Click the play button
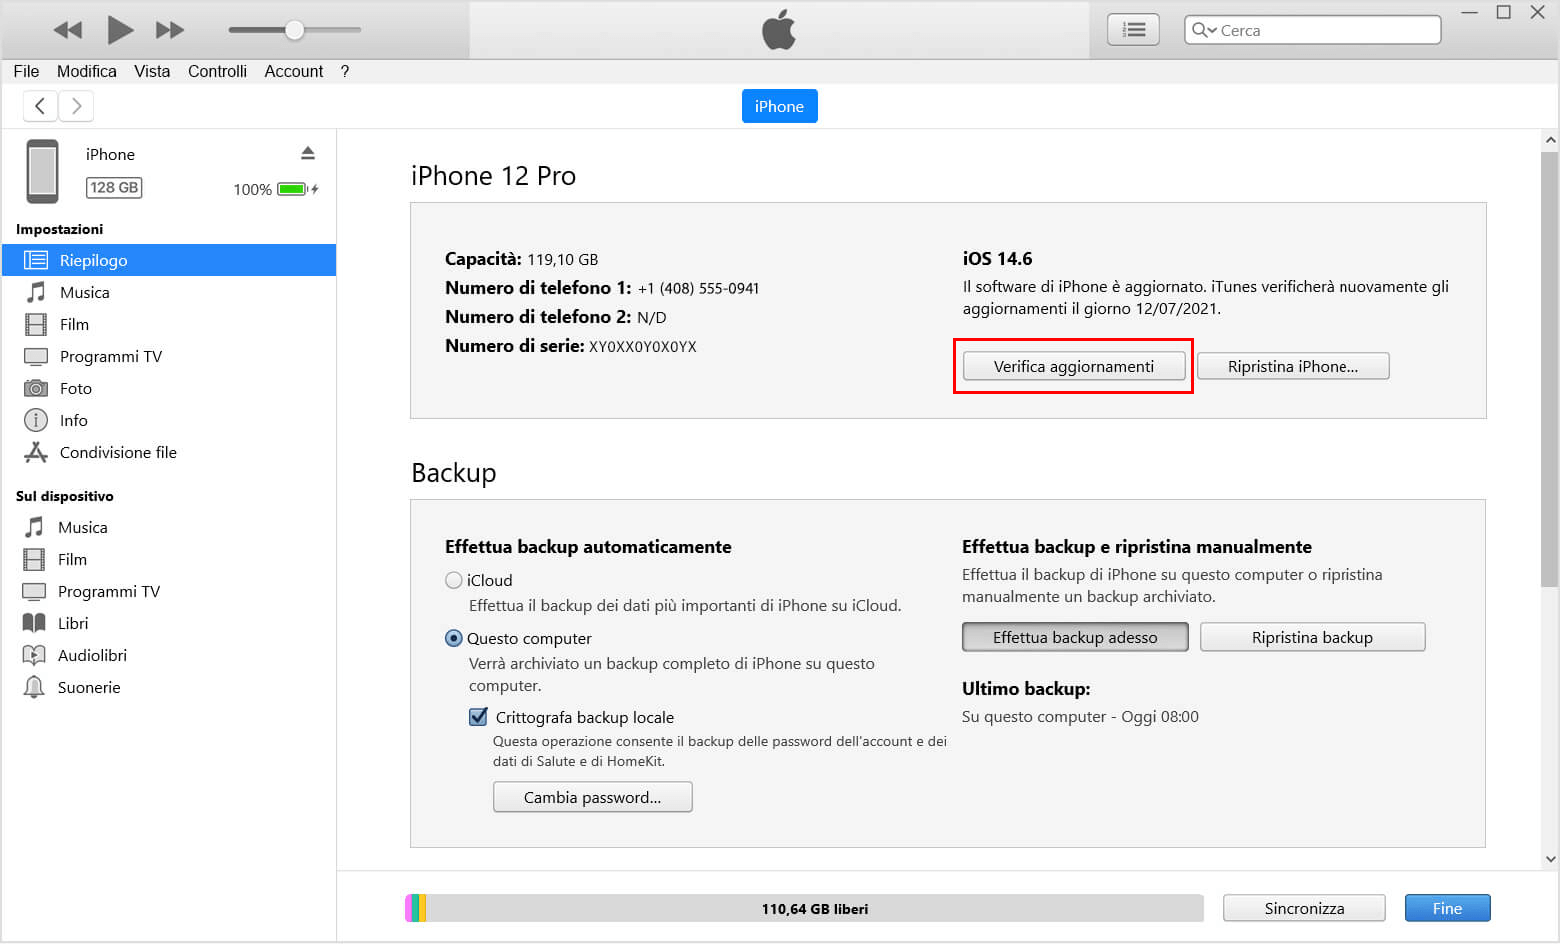Viewport: 1560px width, 944px height. (120, 30)
